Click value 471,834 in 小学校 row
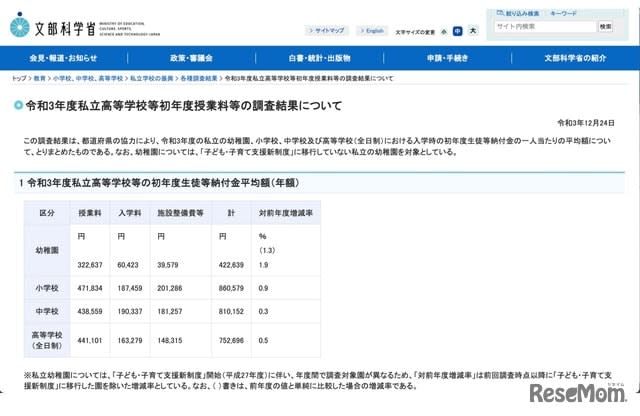This screenshot has height=416, width=640. [90, 288]
